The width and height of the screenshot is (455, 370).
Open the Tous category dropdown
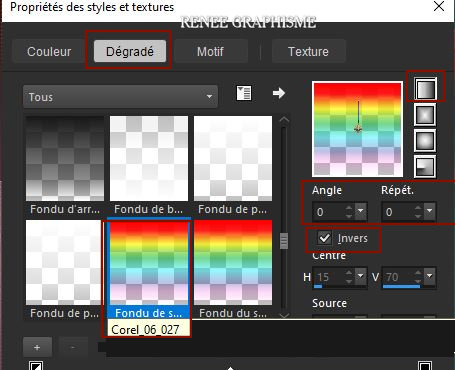point(120,97)
